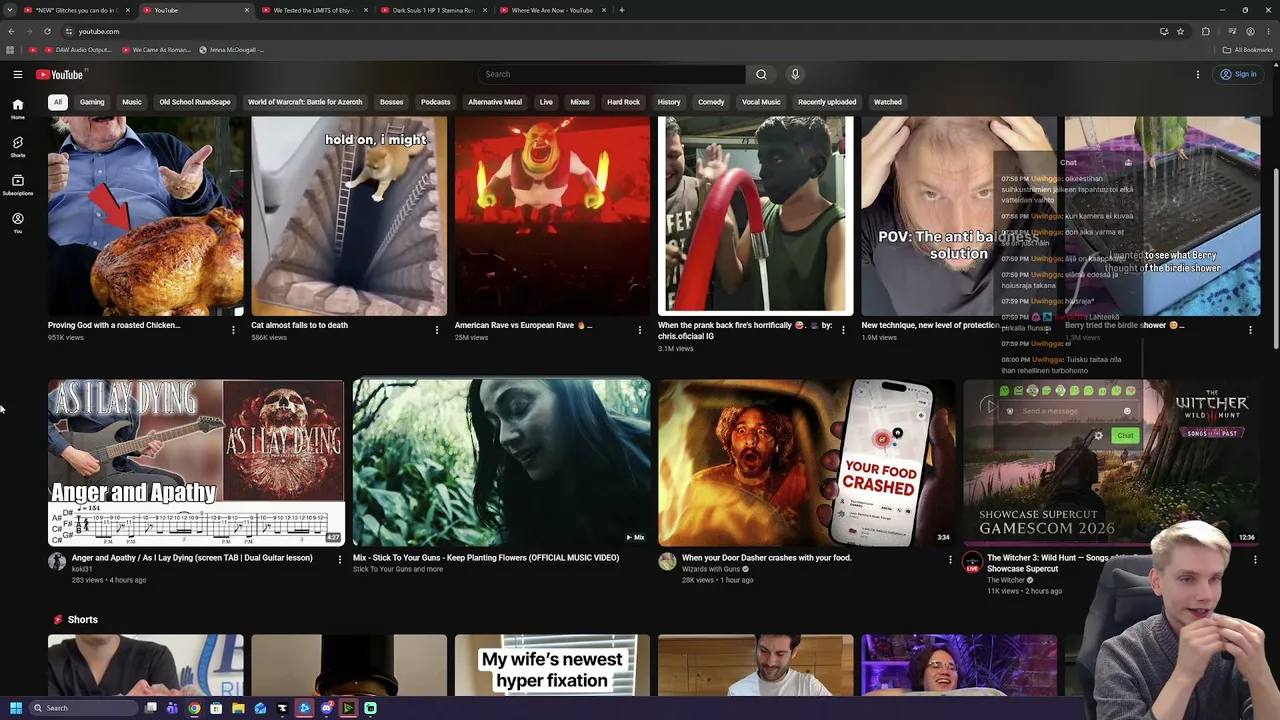1280x720 pixels.
Task: Open The Witcher live channel avatar
Action: 972,563
